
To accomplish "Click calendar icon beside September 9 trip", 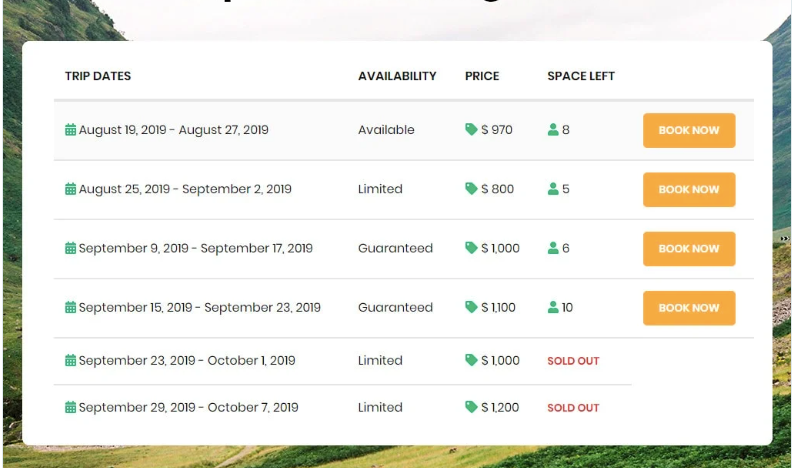I will (x=71, y=248).
